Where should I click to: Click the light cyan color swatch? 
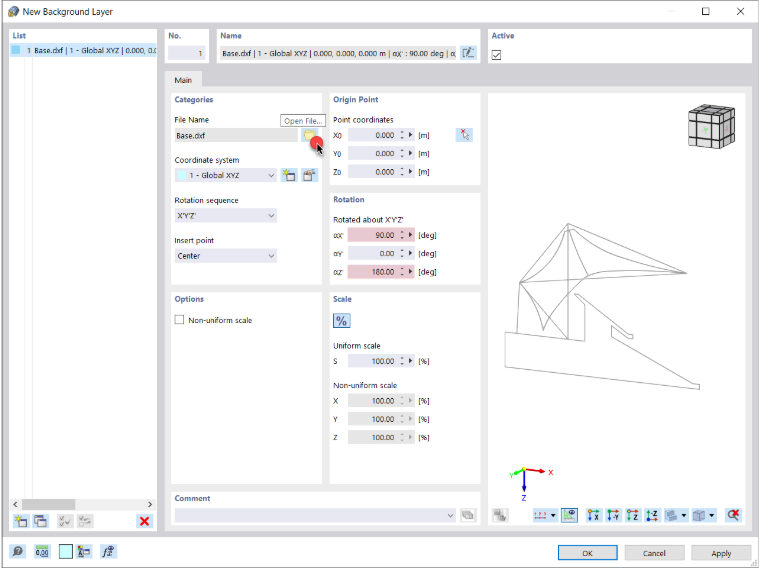pos(65,551)
